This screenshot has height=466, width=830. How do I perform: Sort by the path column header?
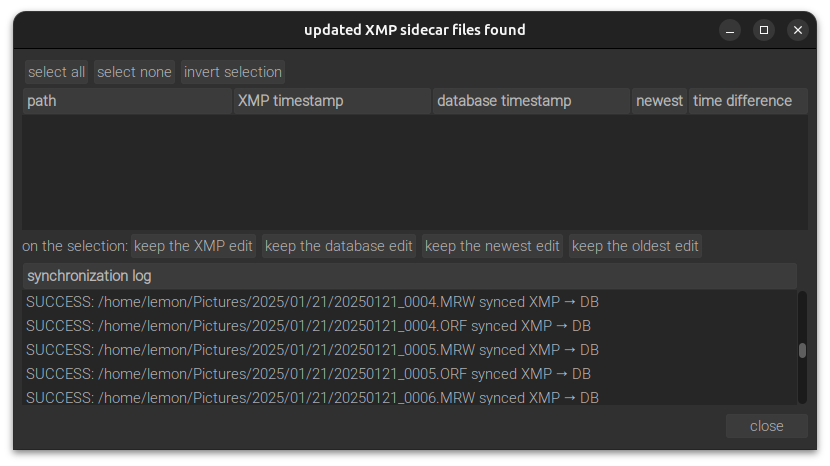[127, 101]
